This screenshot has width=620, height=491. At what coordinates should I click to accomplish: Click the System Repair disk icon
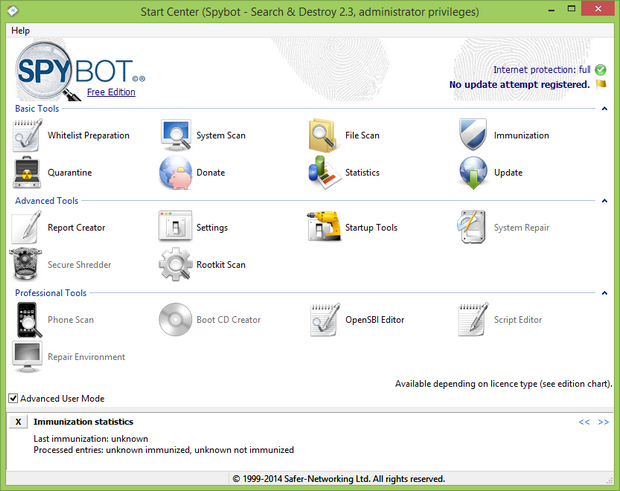pos(471,227)
